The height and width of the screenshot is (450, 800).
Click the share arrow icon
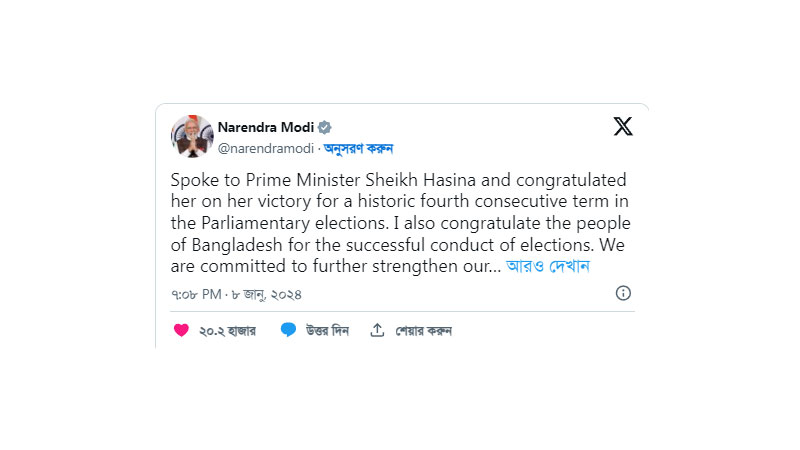coord(377,330)
